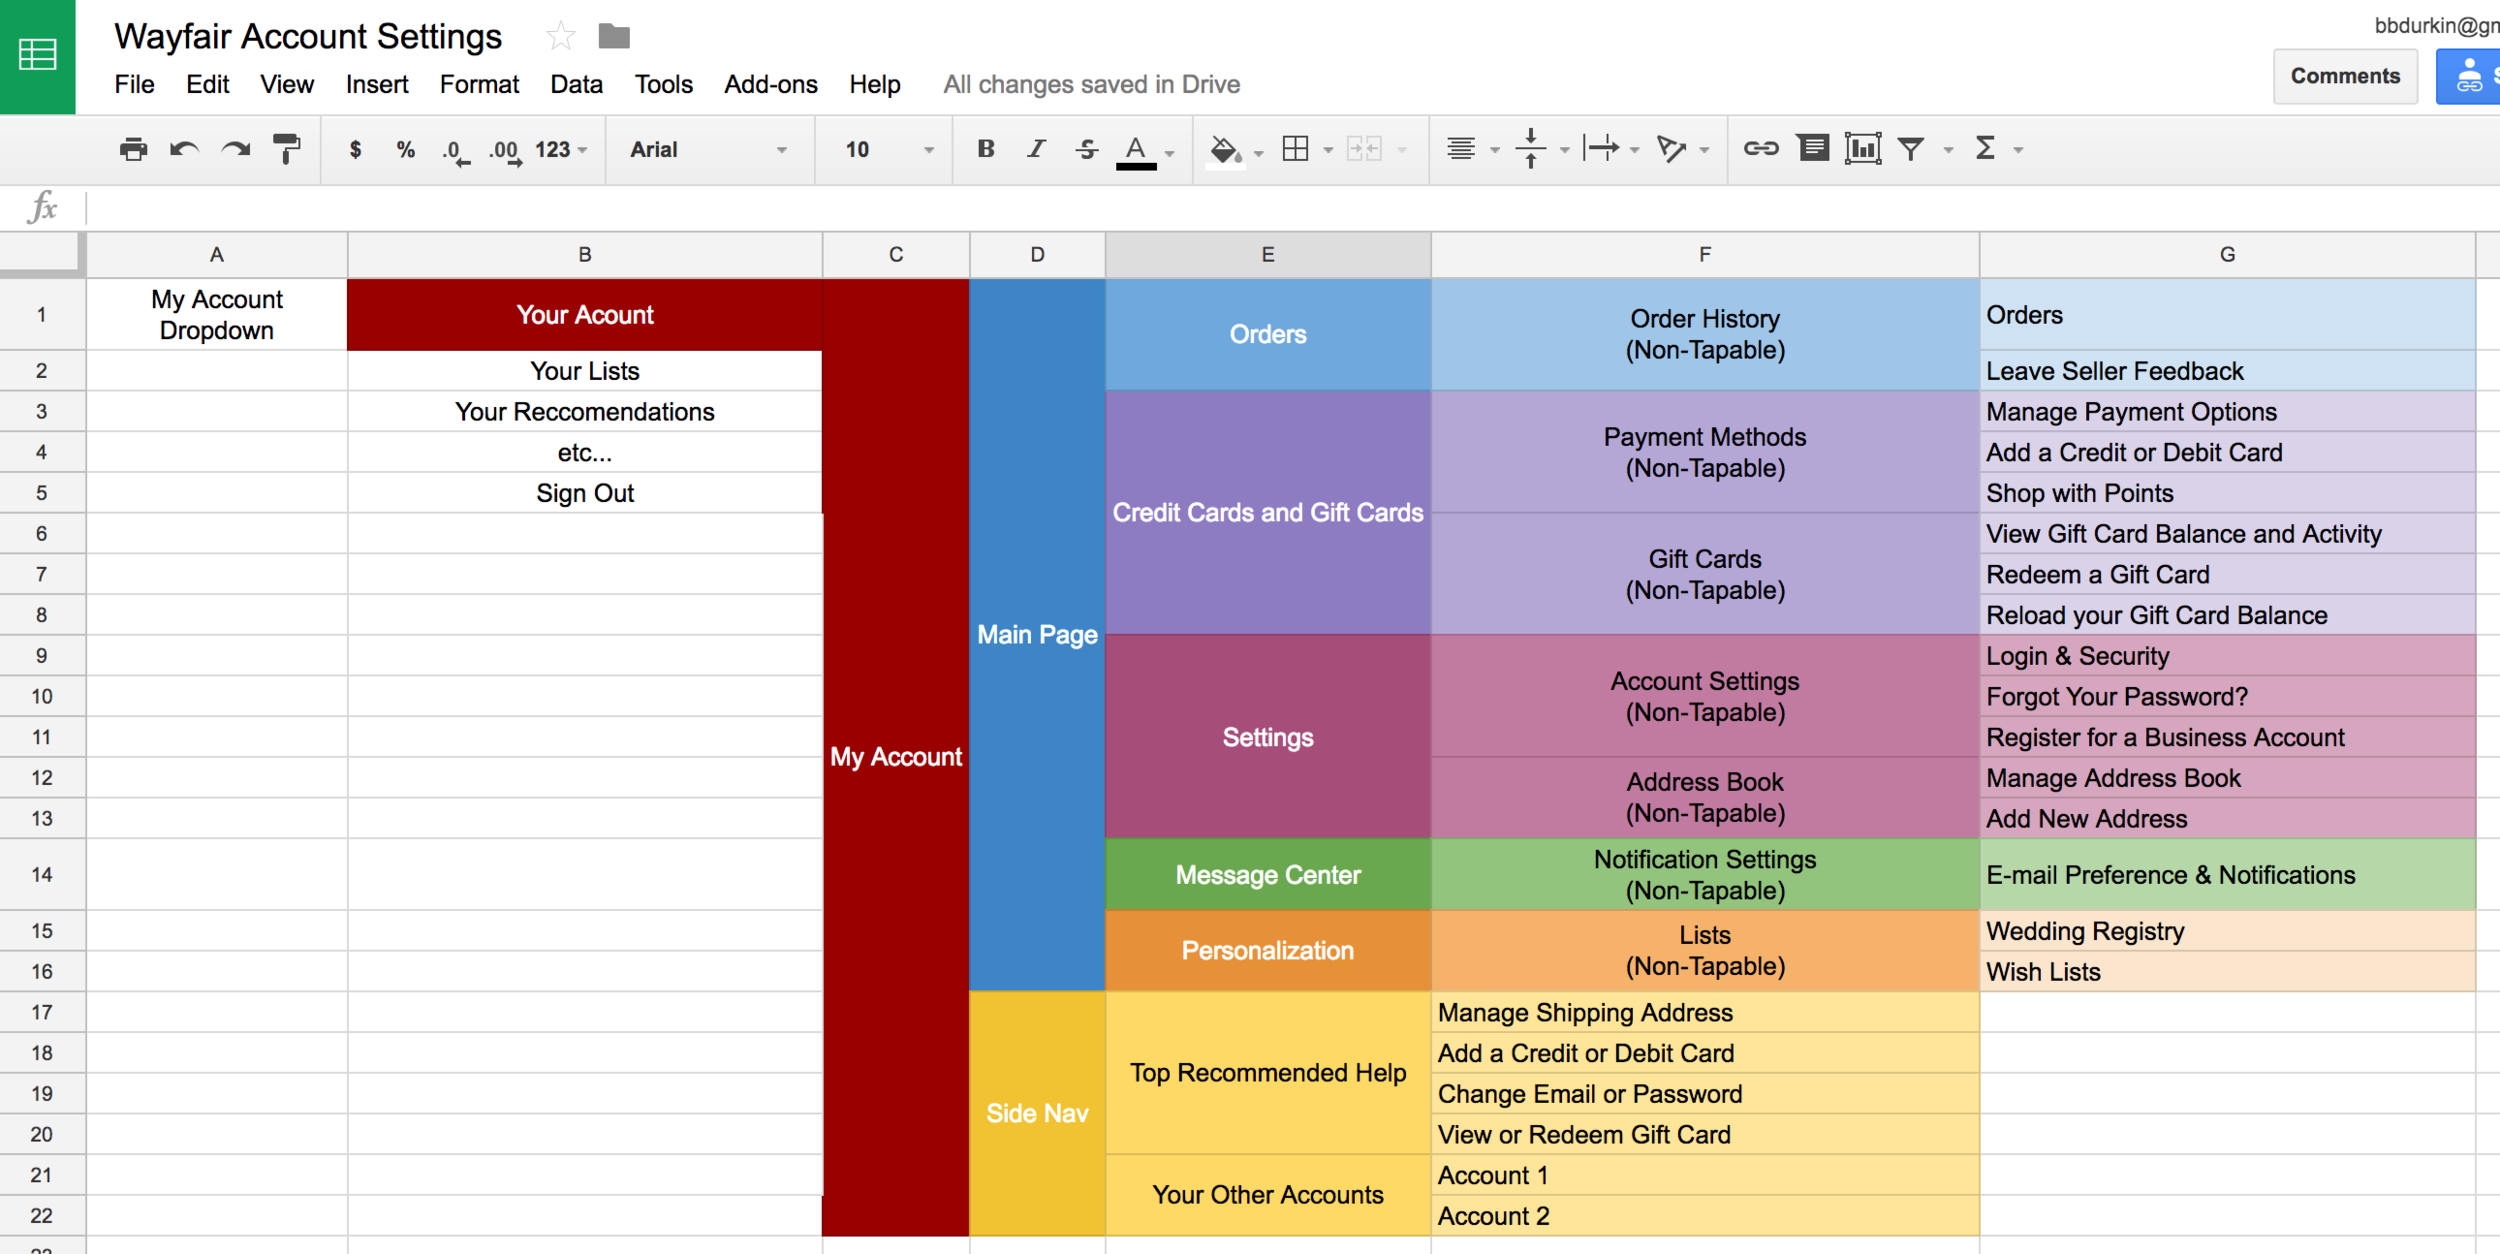Open the fill color picker
Screen dimensions: 2500x1254
click(1225, 151)
